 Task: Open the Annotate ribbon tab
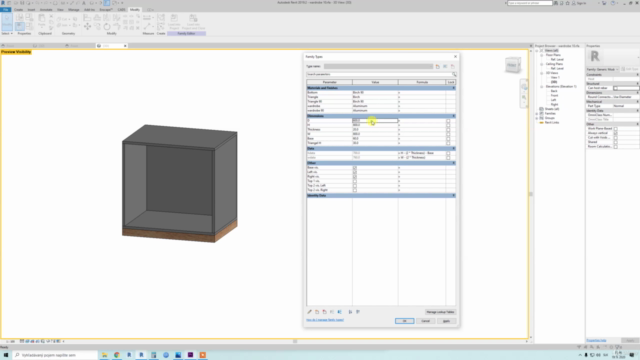click(x=46, y=9)
